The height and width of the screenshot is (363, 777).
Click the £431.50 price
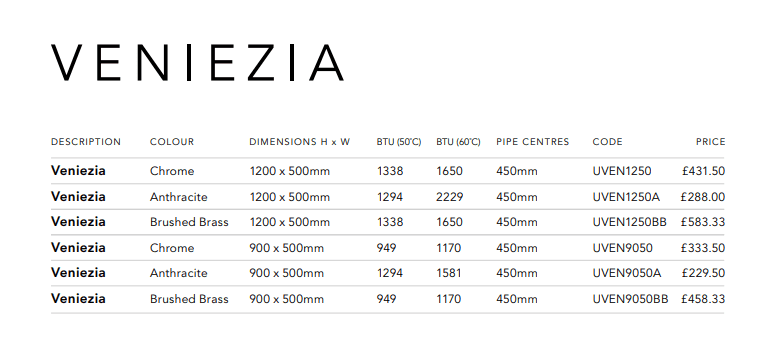(x=703, y=171)
